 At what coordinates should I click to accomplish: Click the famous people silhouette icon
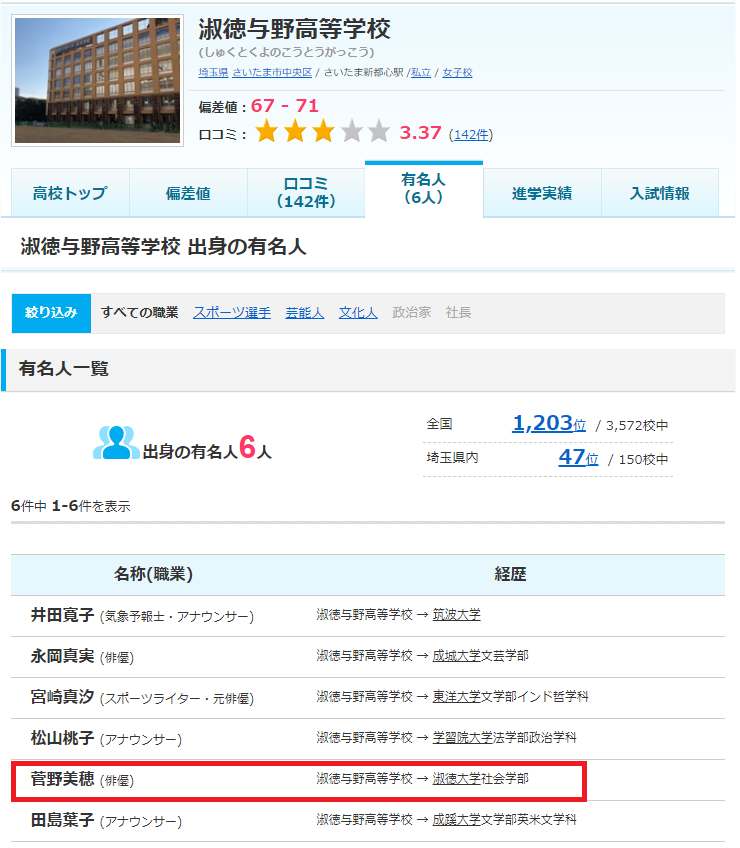(x=116, y=443)
